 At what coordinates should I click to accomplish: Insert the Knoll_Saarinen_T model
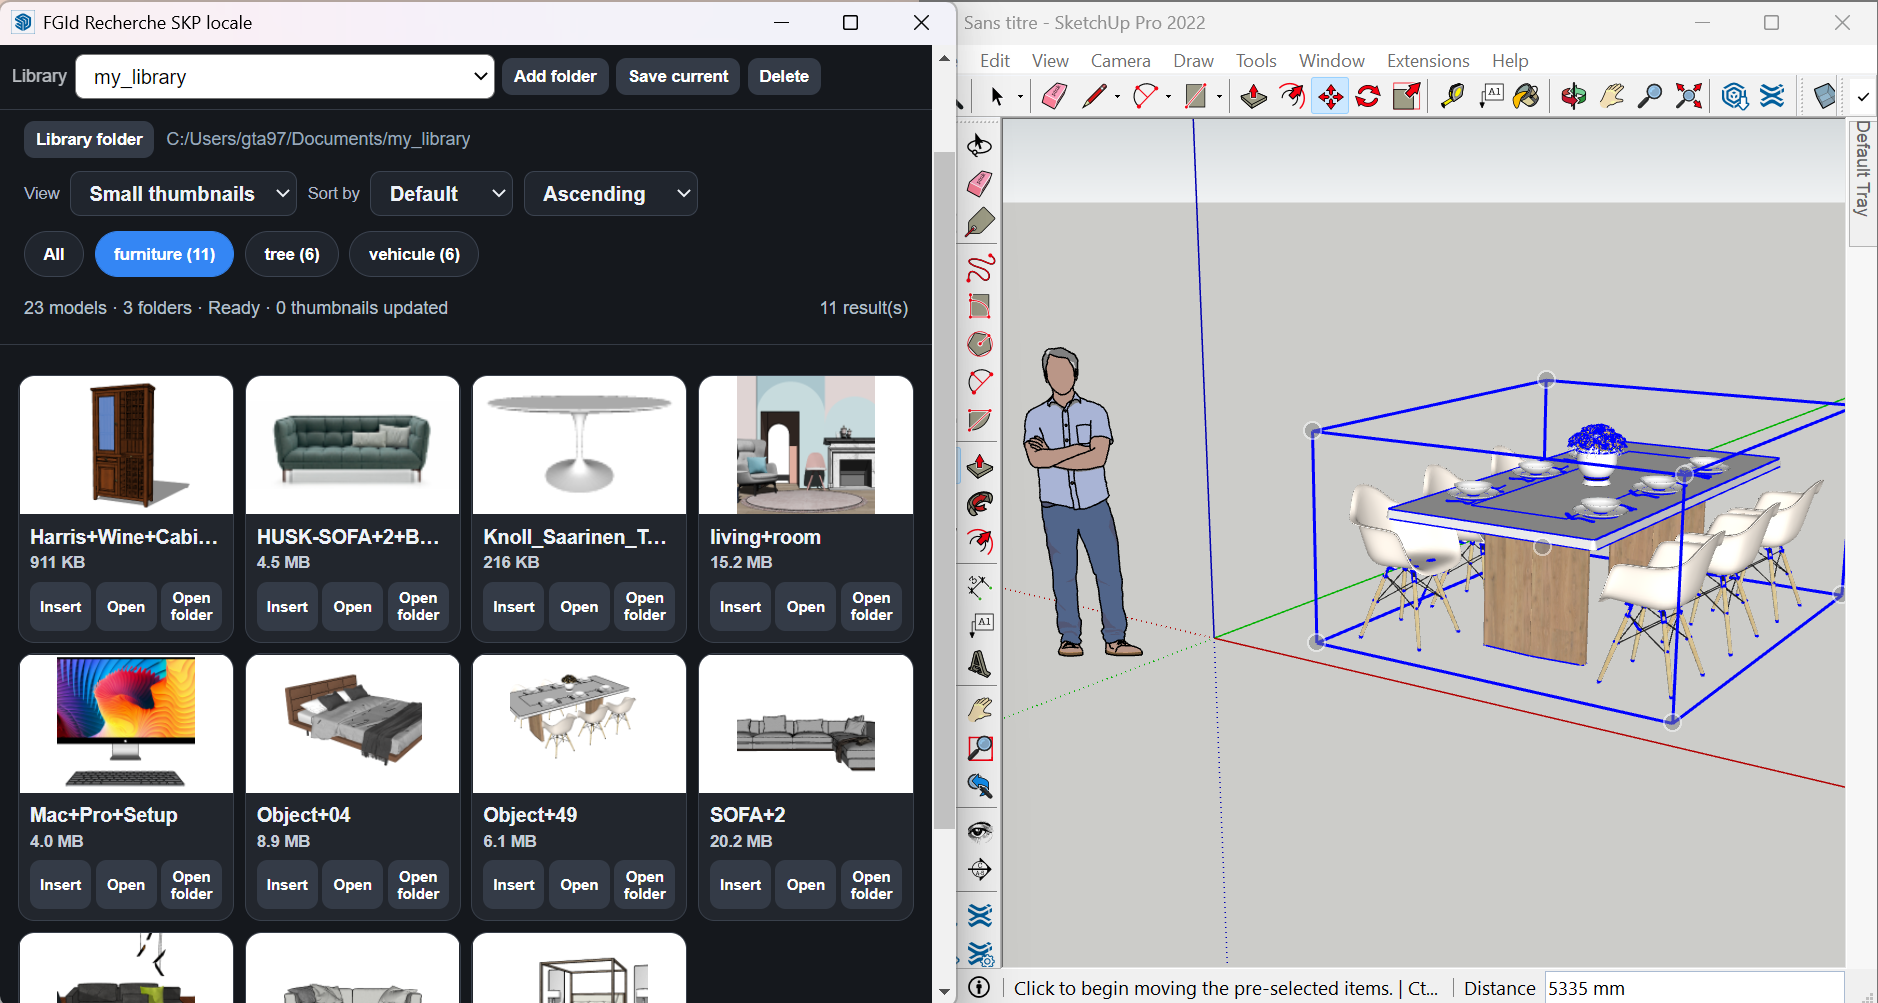pos(514,607)
